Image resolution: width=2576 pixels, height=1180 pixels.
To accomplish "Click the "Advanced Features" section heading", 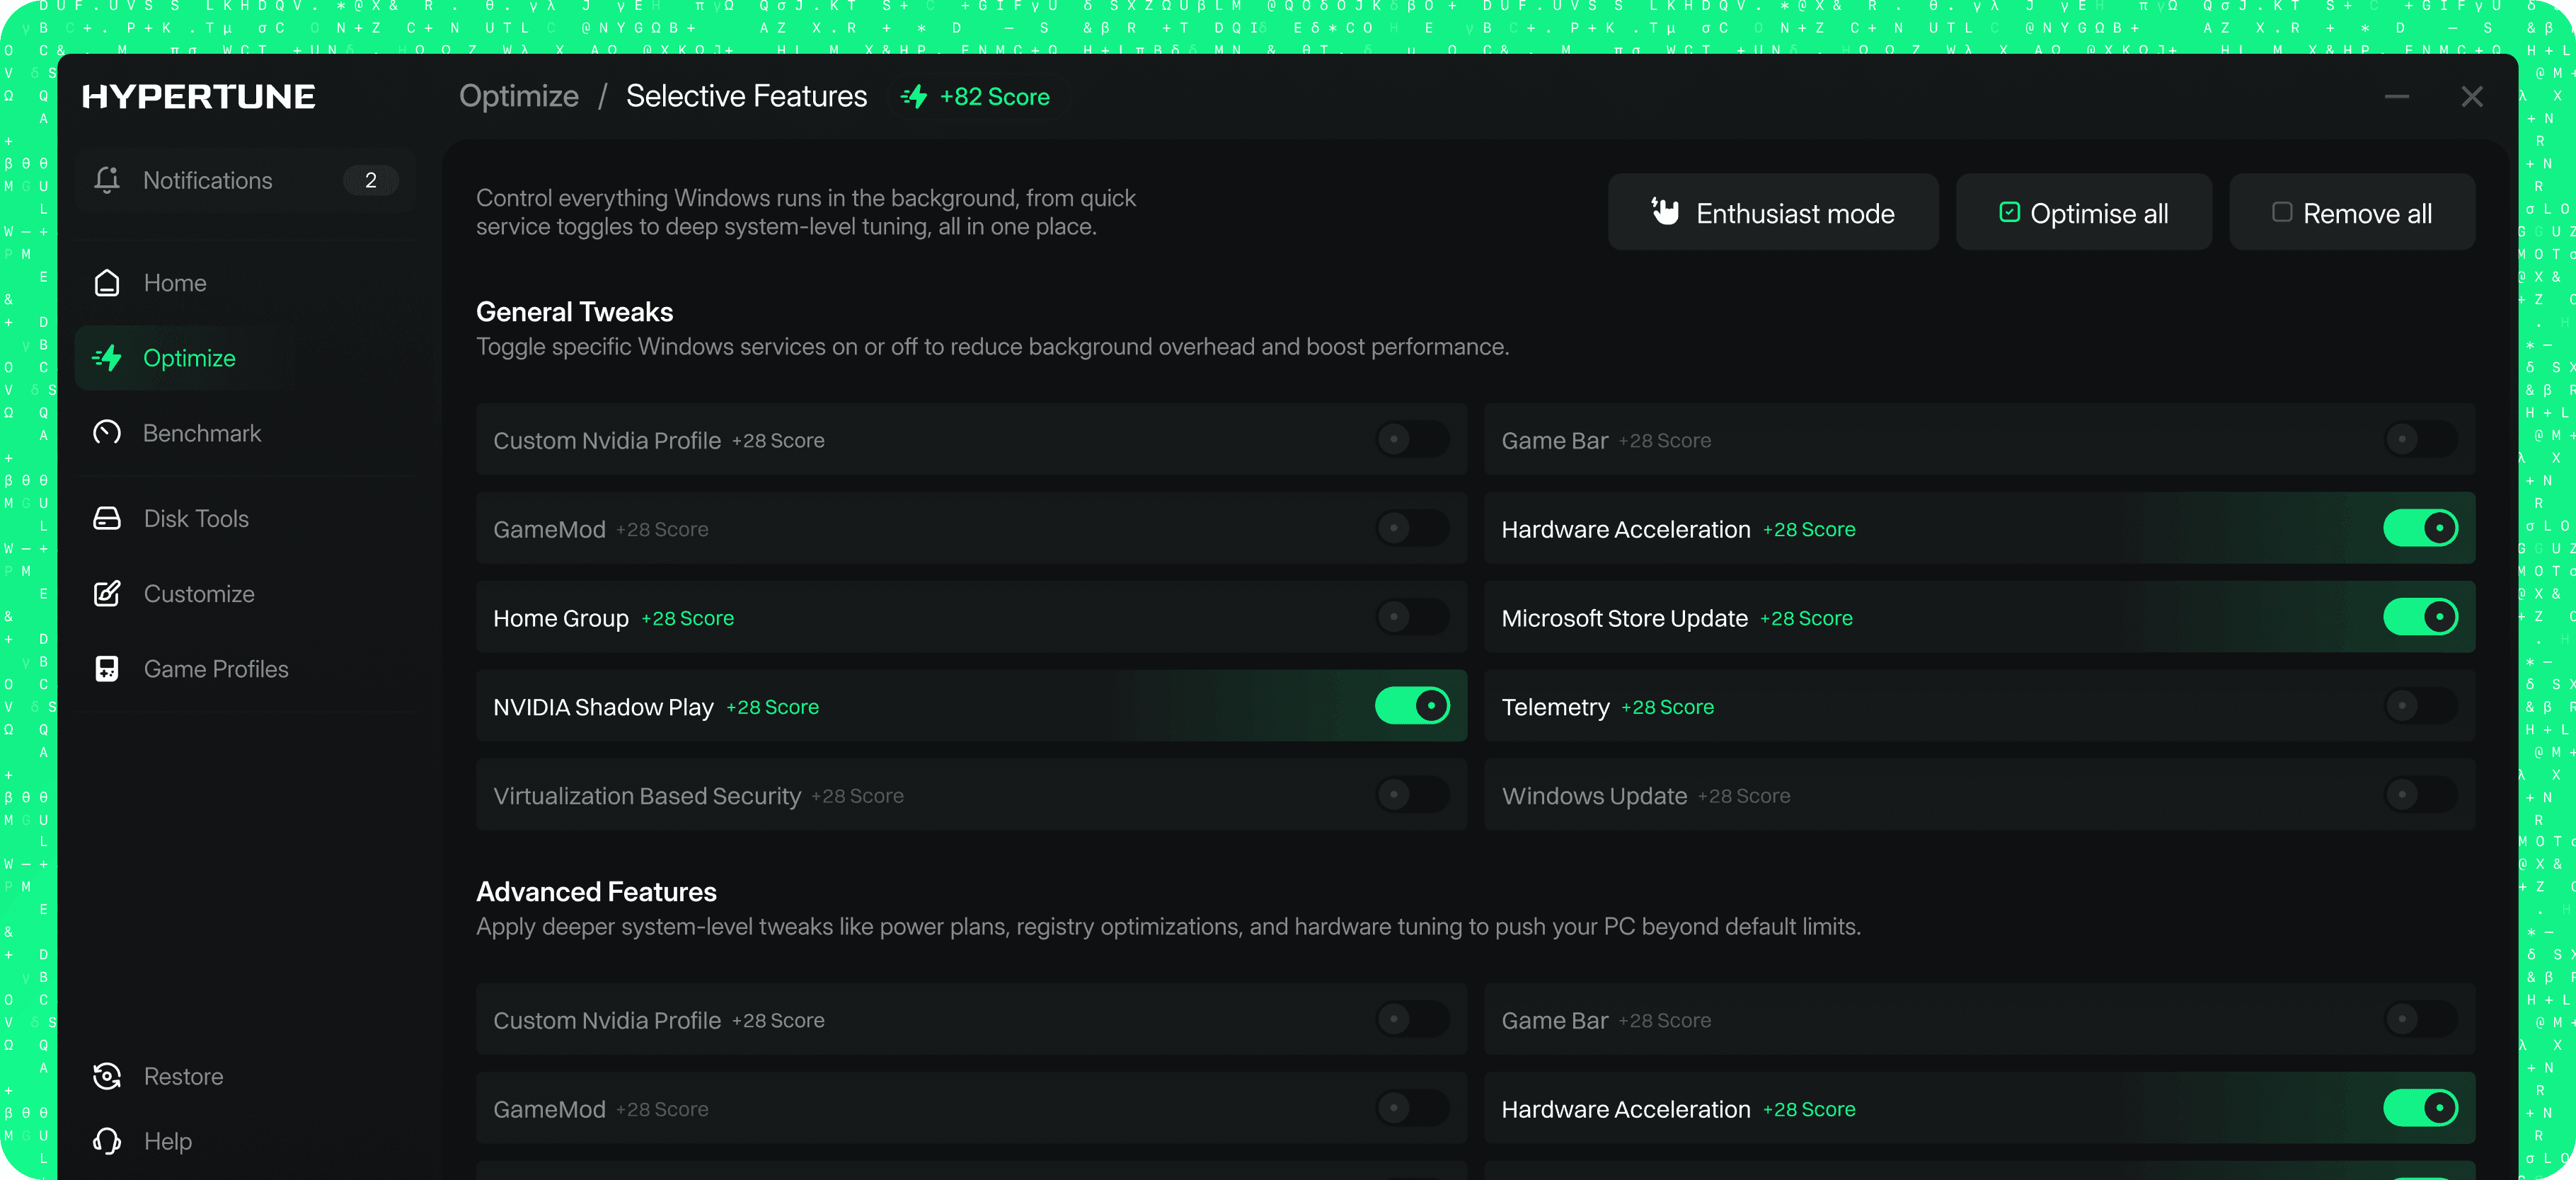I will tap(596, 891).
